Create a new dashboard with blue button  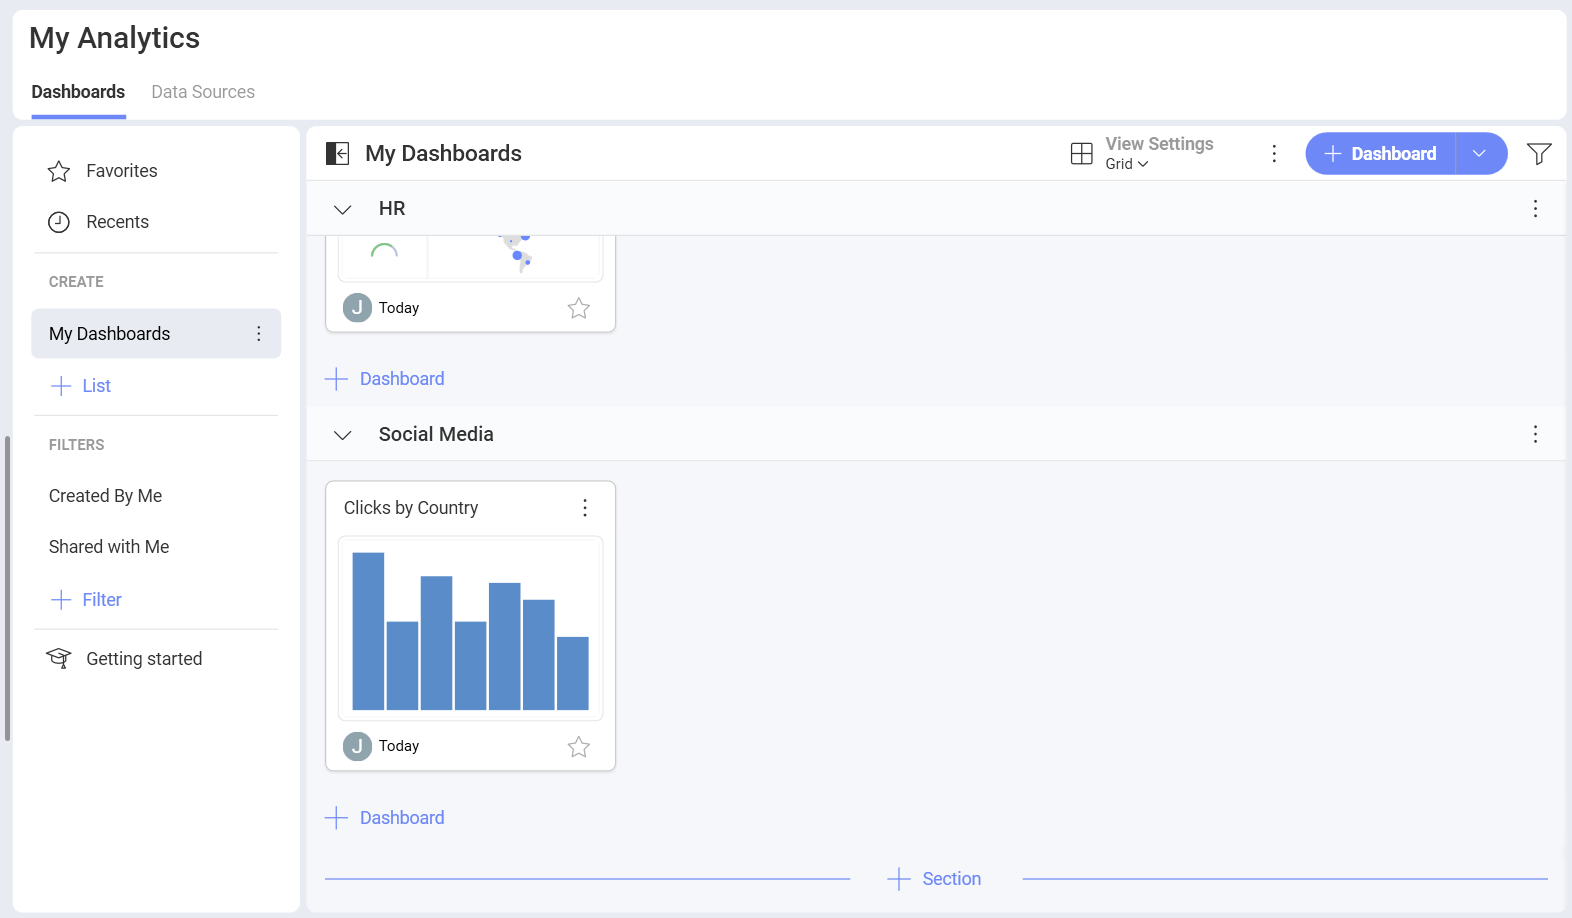1380,153
